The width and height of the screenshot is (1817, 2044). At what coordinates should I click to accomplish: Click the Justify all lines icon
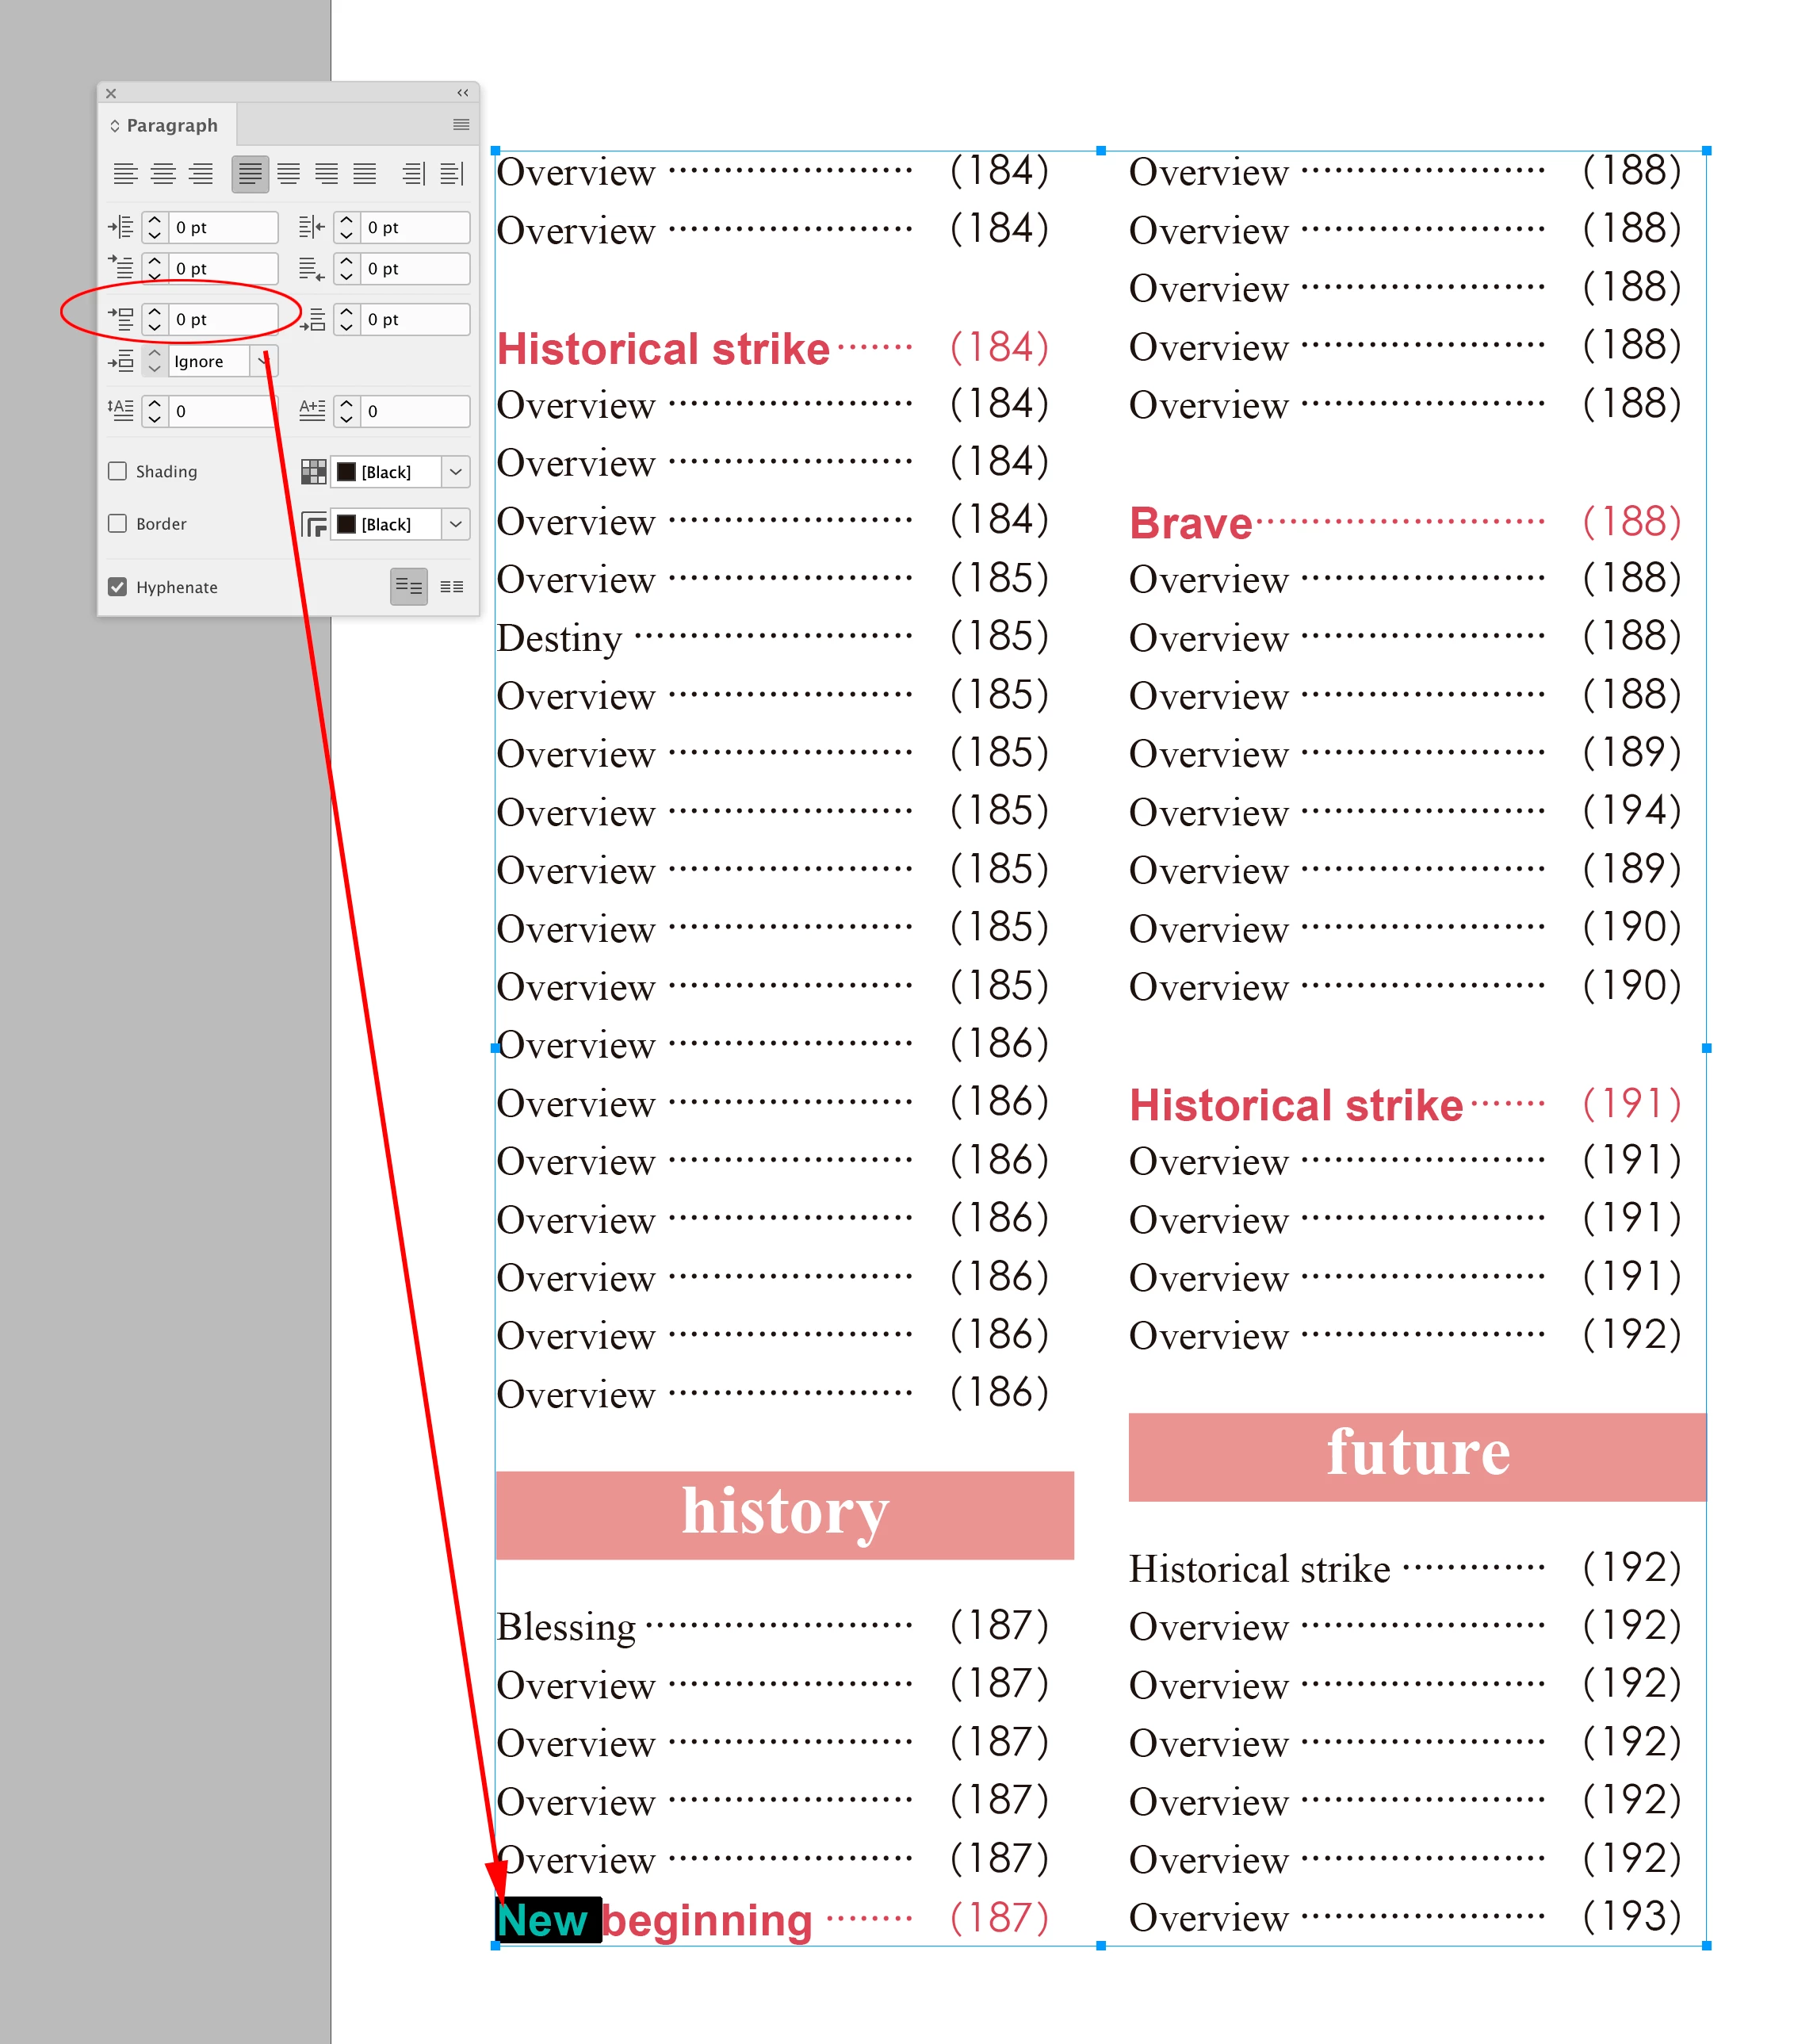[365, 174]
